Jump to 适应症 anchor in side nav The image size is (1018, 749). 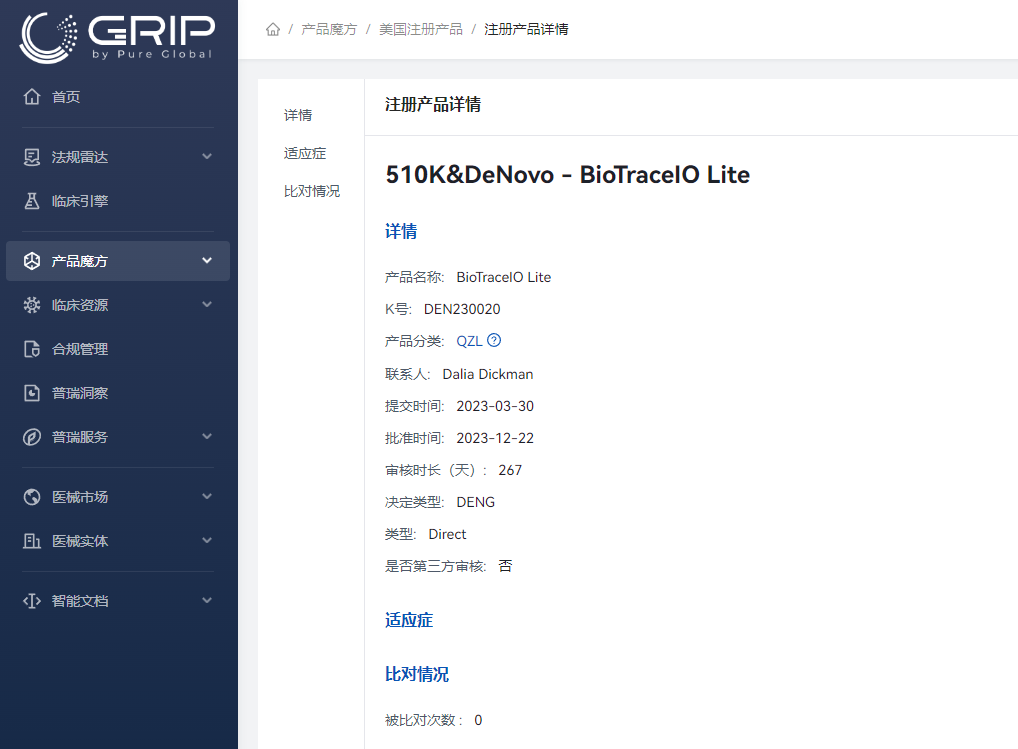(305, 153)
